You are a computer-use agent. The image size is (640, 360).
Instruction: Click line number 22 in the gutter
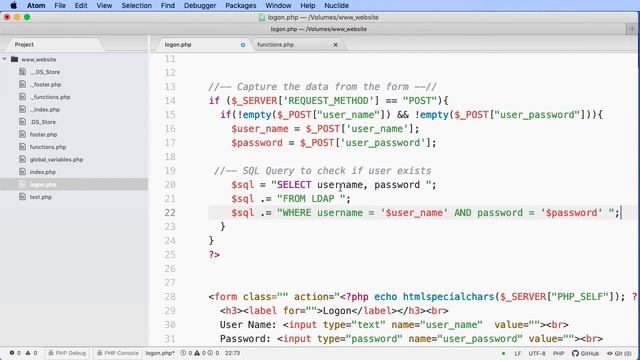170,213
